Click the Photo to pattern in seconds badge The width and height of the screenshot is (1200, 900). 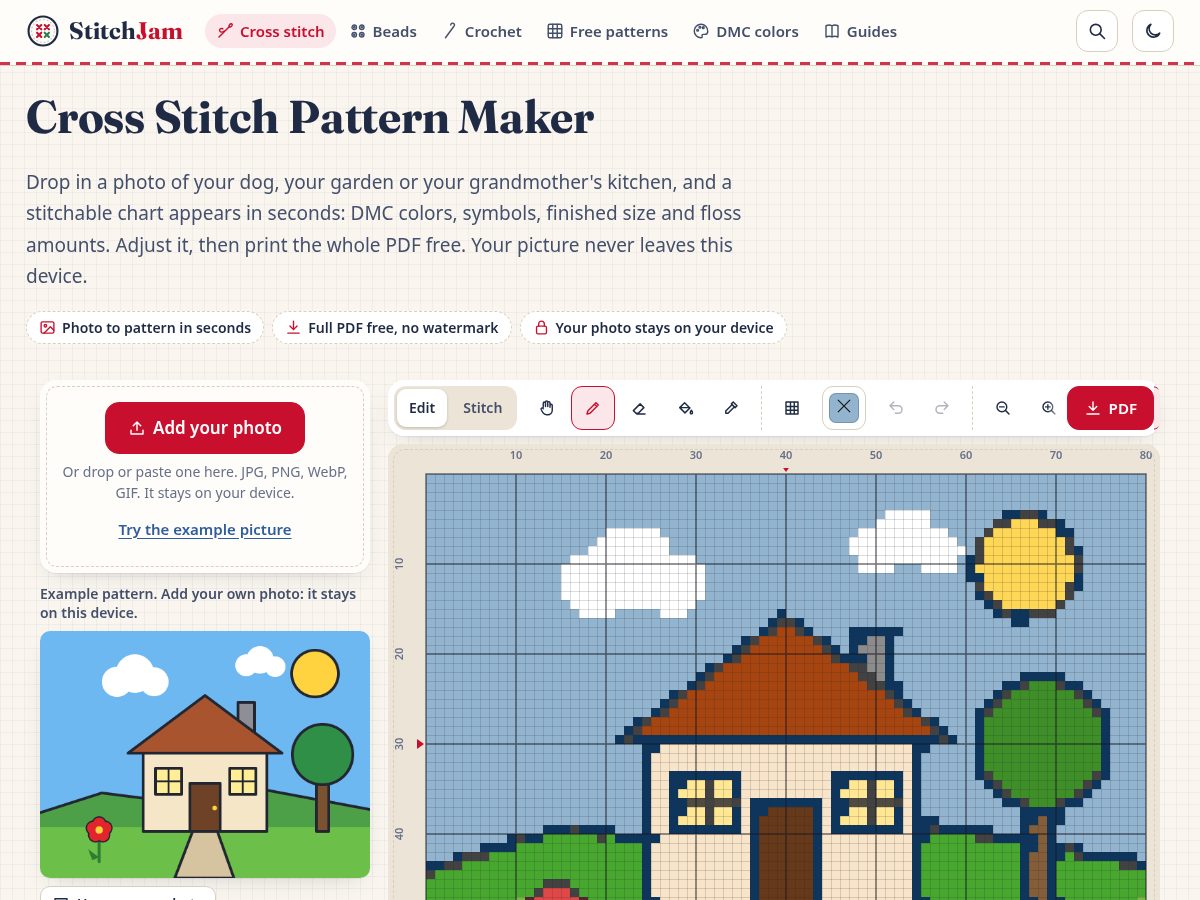(x=145, y=328)
